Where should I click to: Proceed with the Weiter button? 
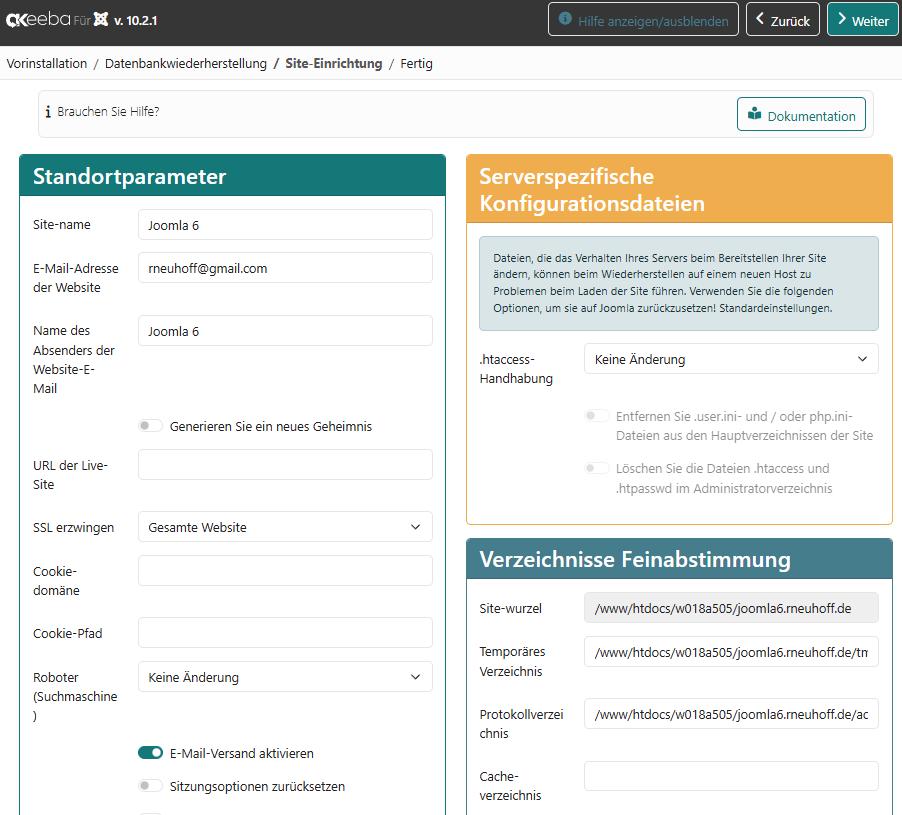(x=862, y=20)
